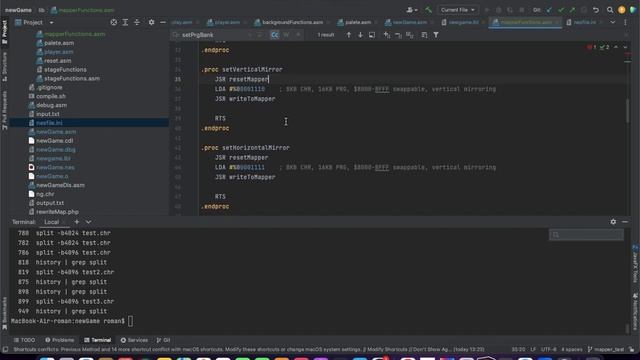Click Git commit green checkmark
Viewport: 640px width, 360px height.
[561, 10]
